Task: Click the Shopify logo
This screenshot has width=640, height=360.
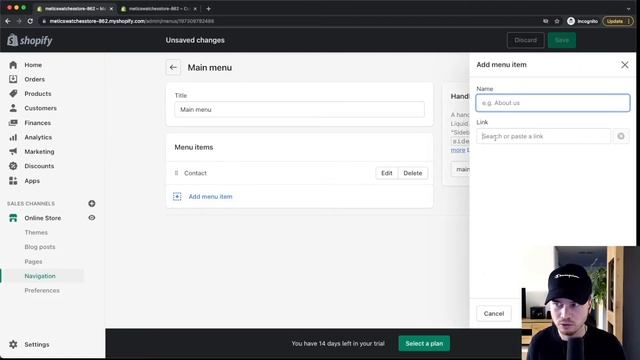Action: click(30, 40)
